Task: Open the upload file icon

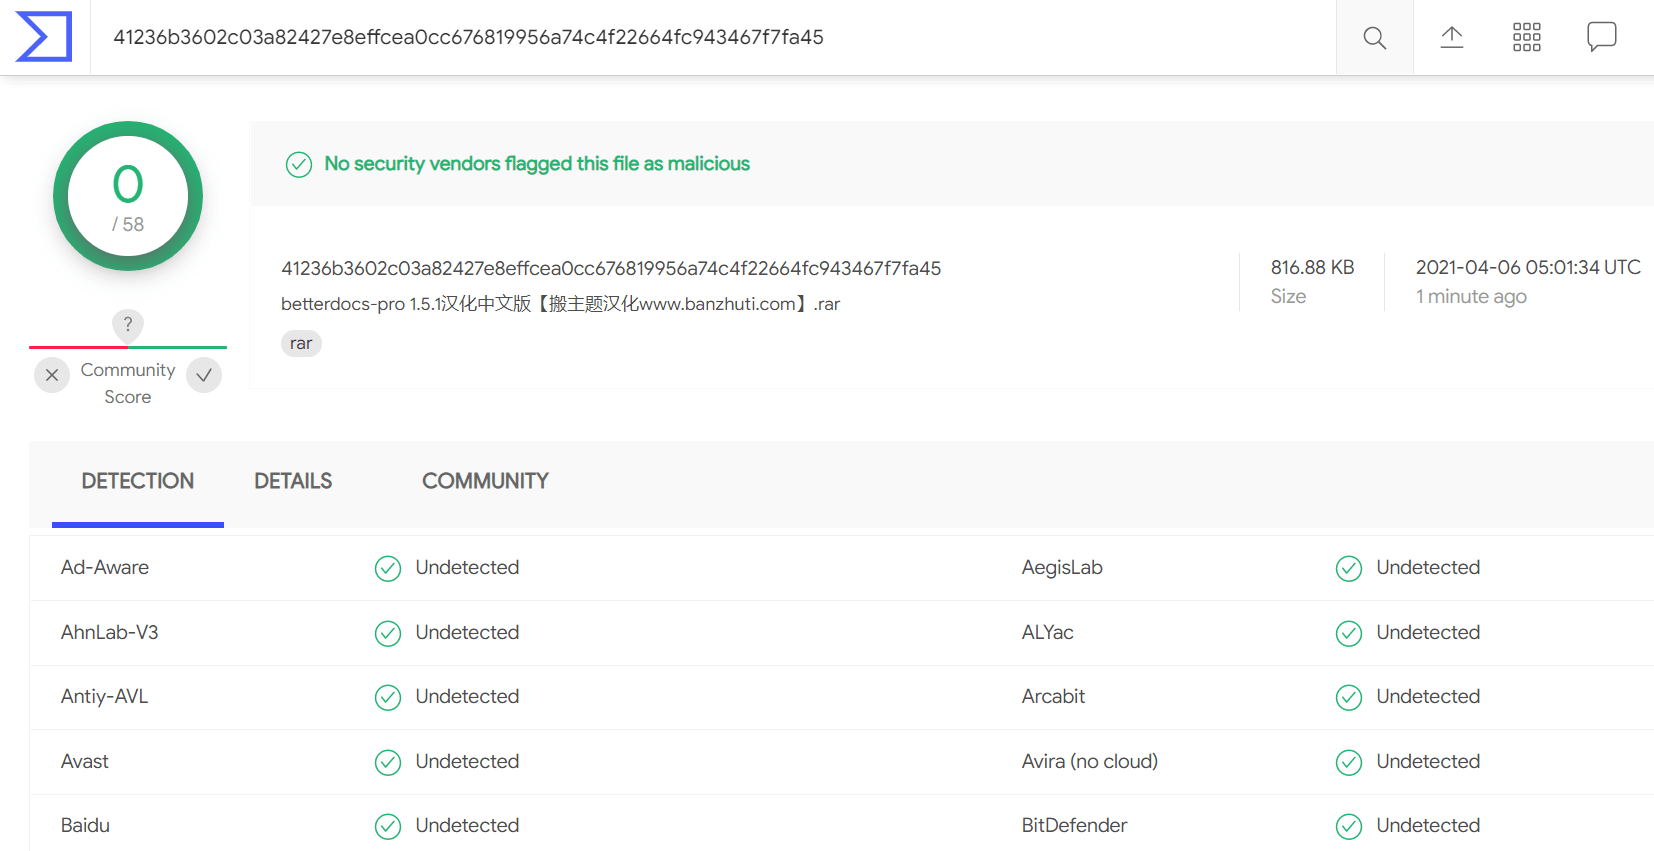Action: tap(1451, 38)
